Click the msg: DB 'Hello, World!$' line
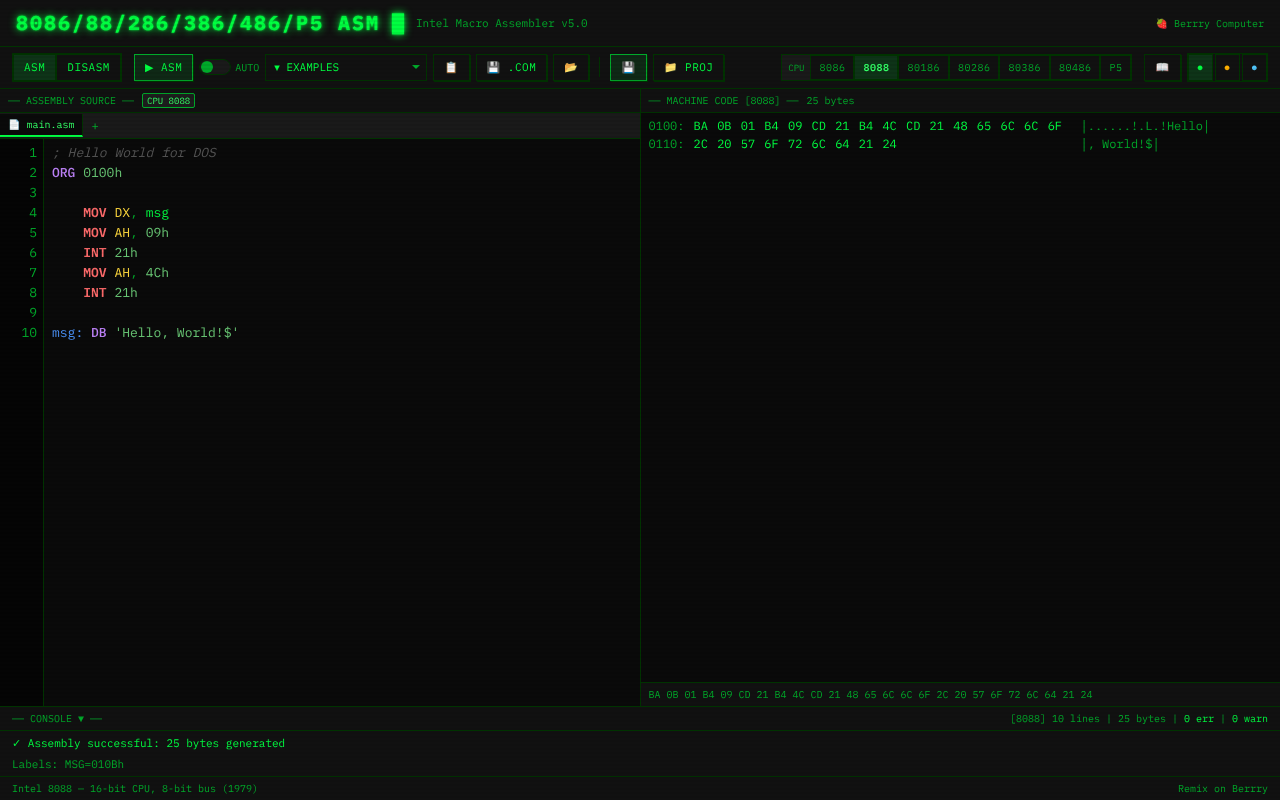 tap(145, 333)
